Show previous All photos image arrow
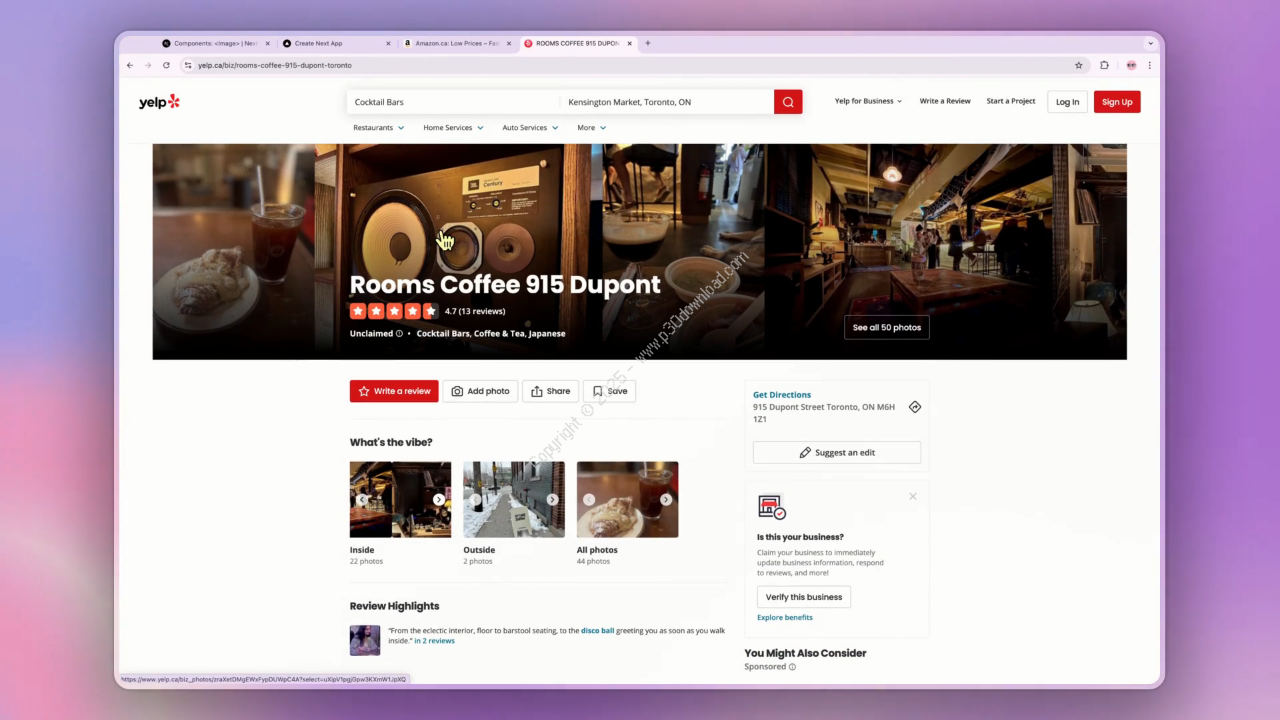This screenshot has height=720, width=1280. pyautogui.click(x=589, y=499)
